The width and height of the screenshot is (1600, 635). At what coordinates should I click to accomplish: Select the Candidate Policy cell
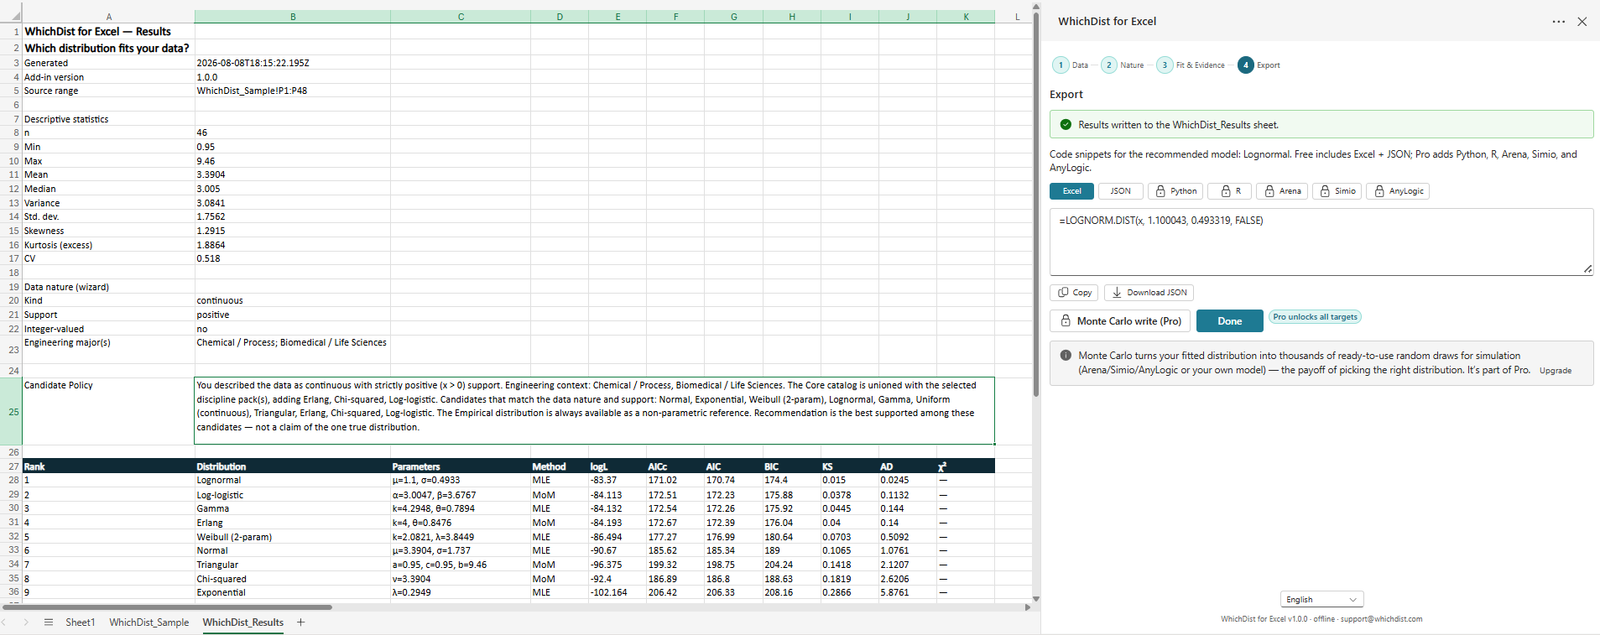(x=108, y=411)
